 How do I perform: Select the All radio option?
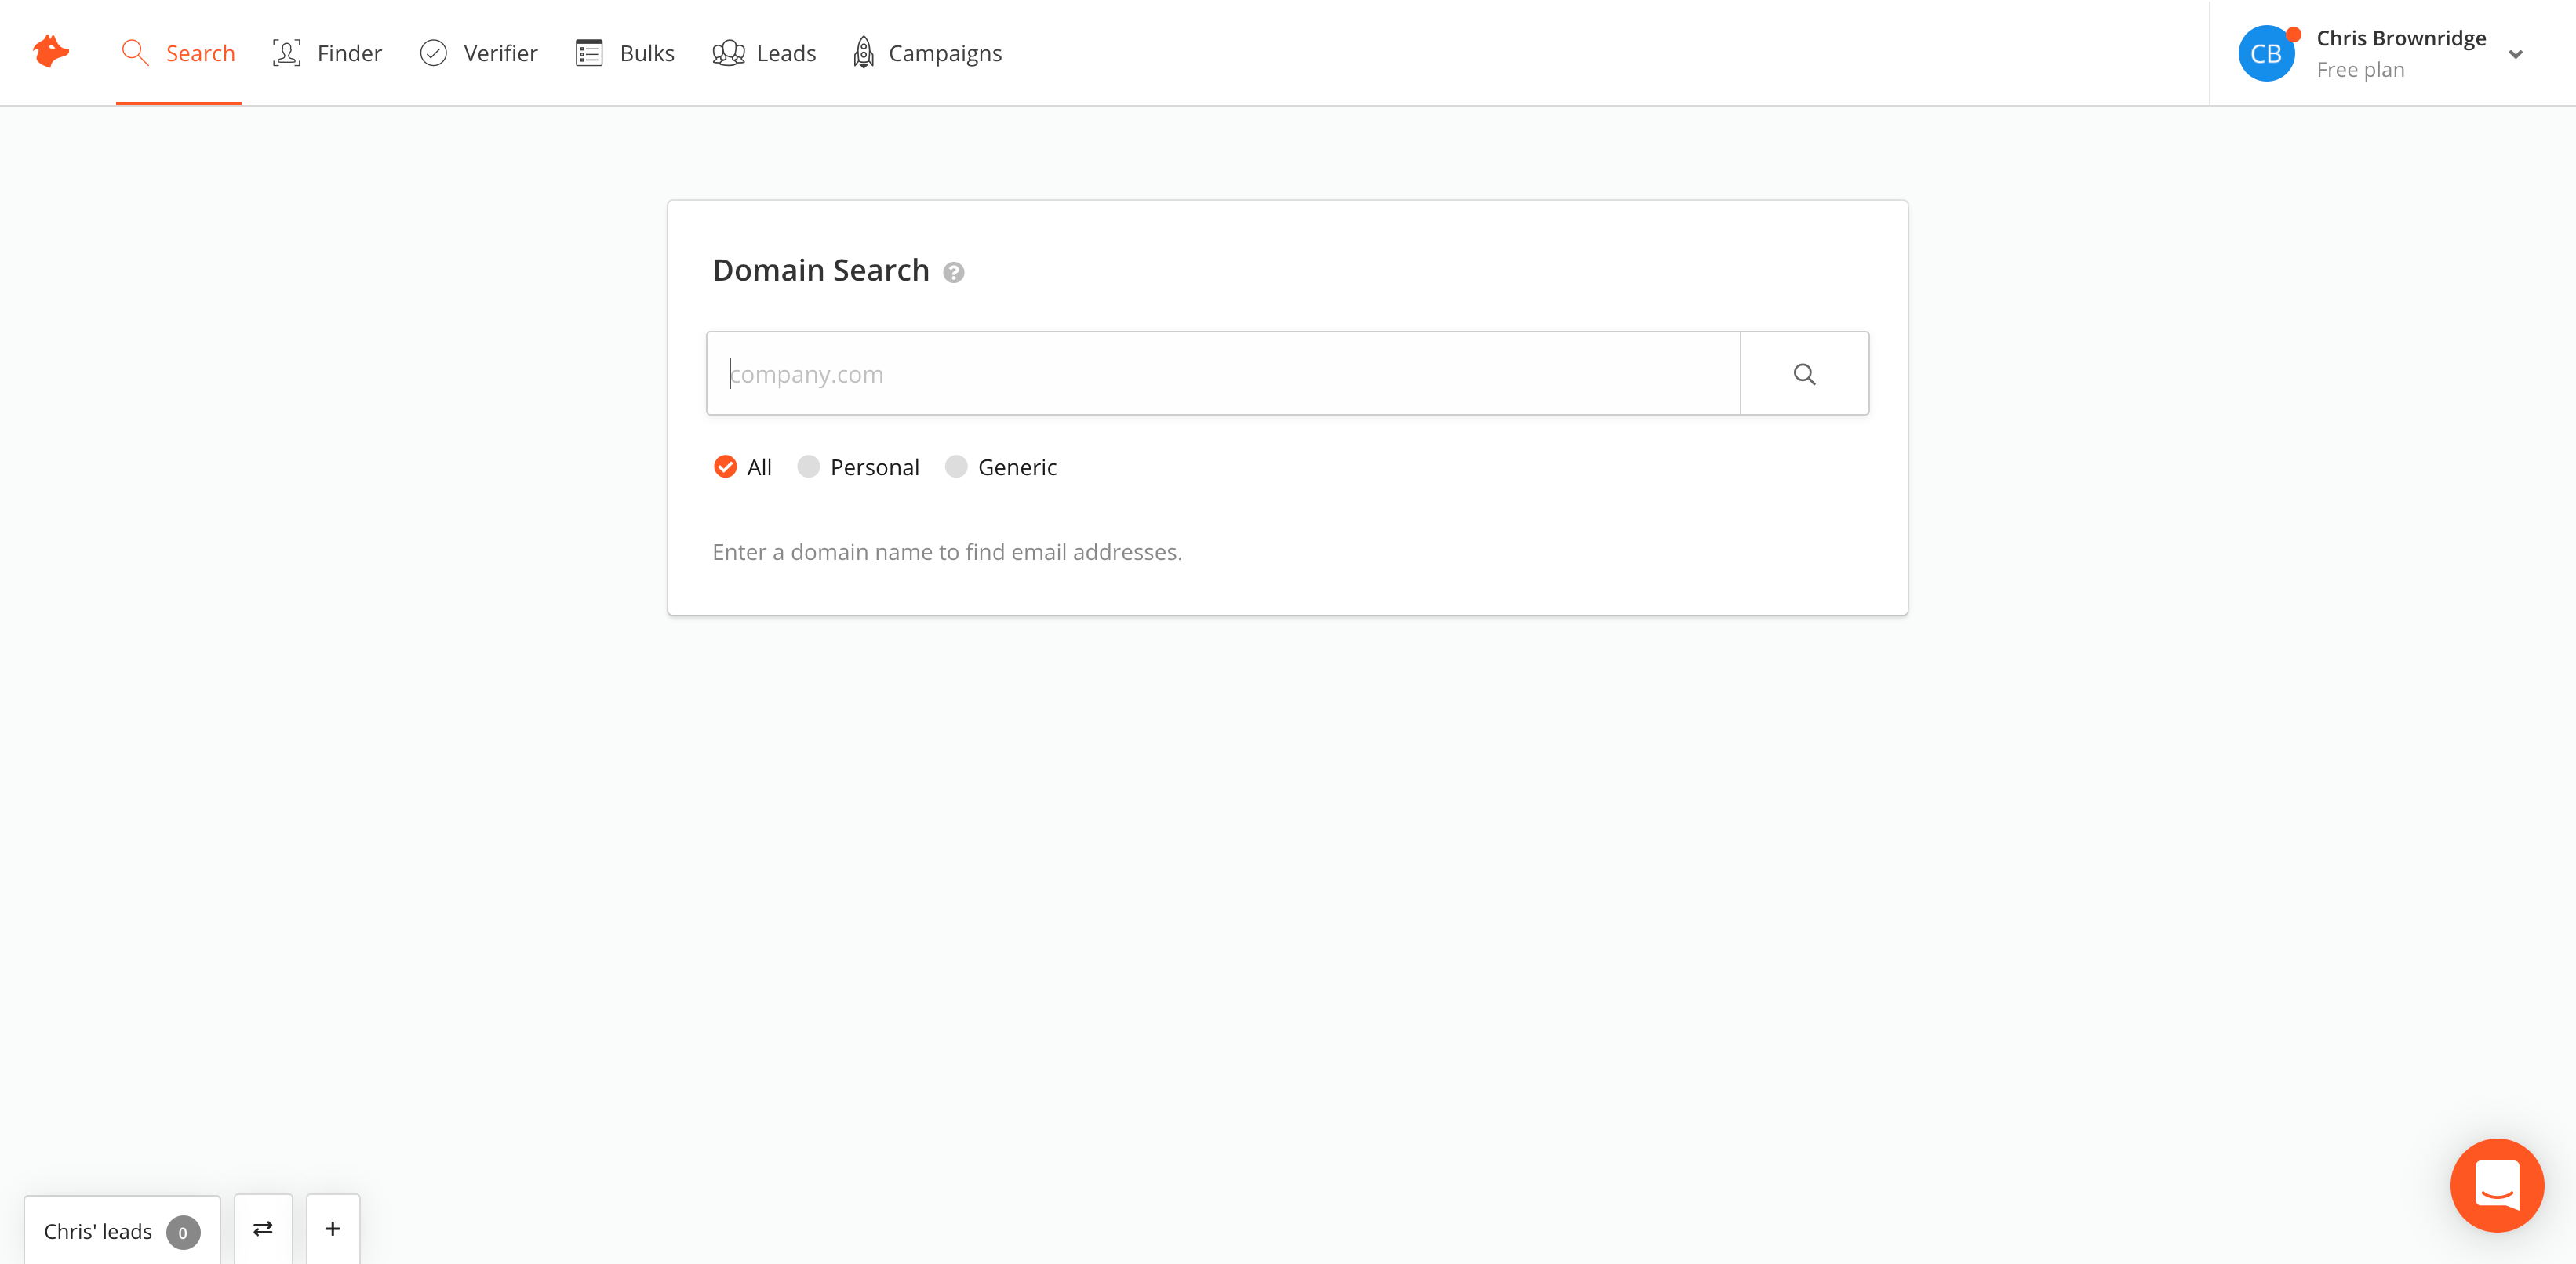[743, 467]
